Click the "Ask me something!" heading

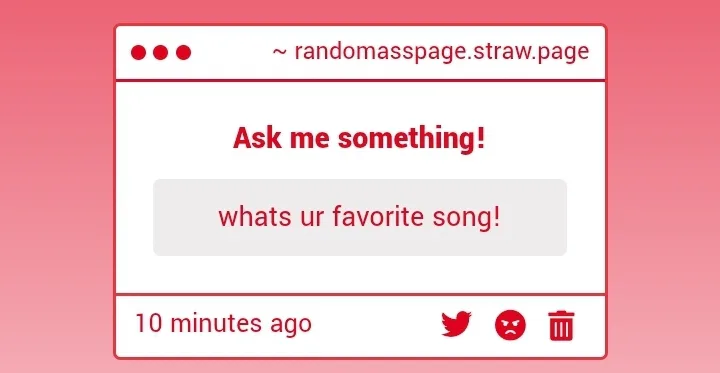point(359,138)
